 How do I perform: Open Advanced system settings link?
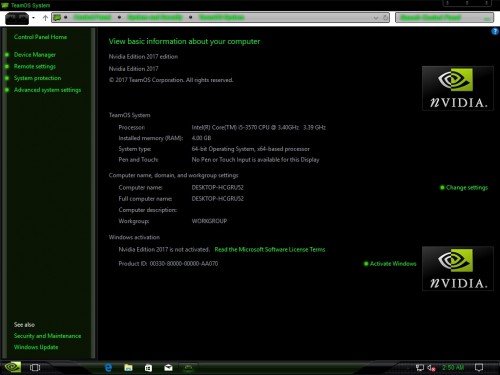tap(47, 90)
